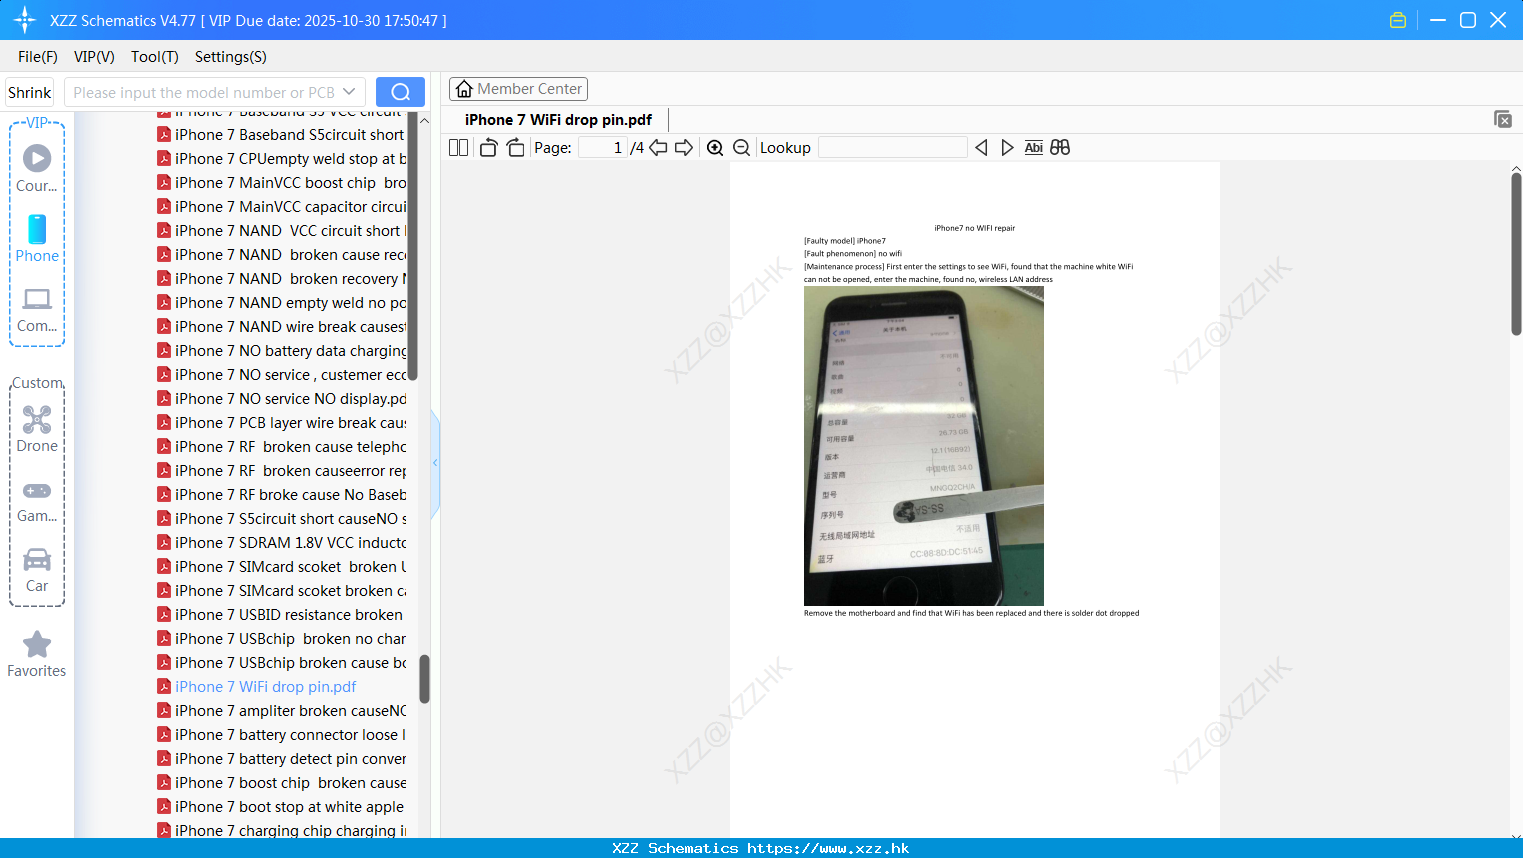The height and width of the screenshot is (858, 1523).
Task: Open iPhone 7 SDRAM 1.8V VCC inductor
Action: coord(281,542)
